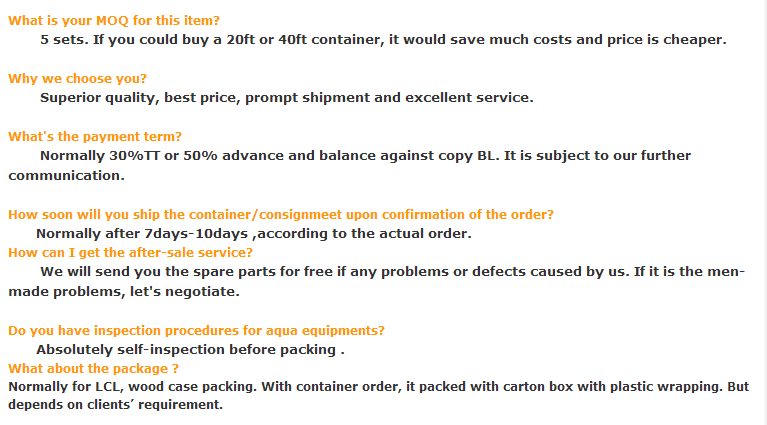Click the "What about the package ?" heading

[x=93, y=368]
